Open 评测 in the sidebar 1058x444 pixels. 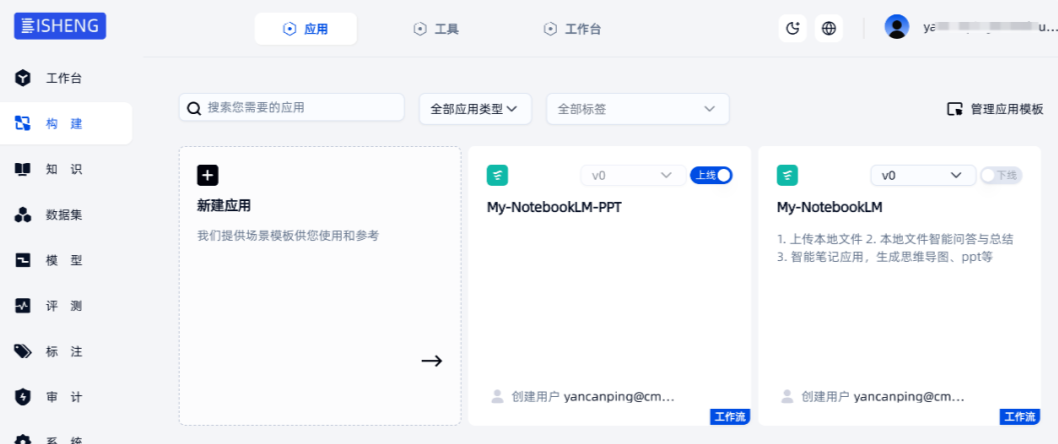[x=66, y=306]
